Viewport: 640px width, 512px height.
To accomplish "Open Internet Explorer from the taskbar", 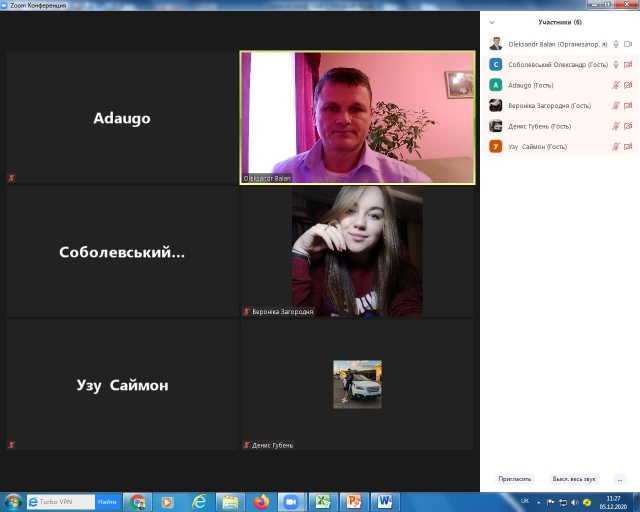I will pyautogui.click(x=199, y=502).
